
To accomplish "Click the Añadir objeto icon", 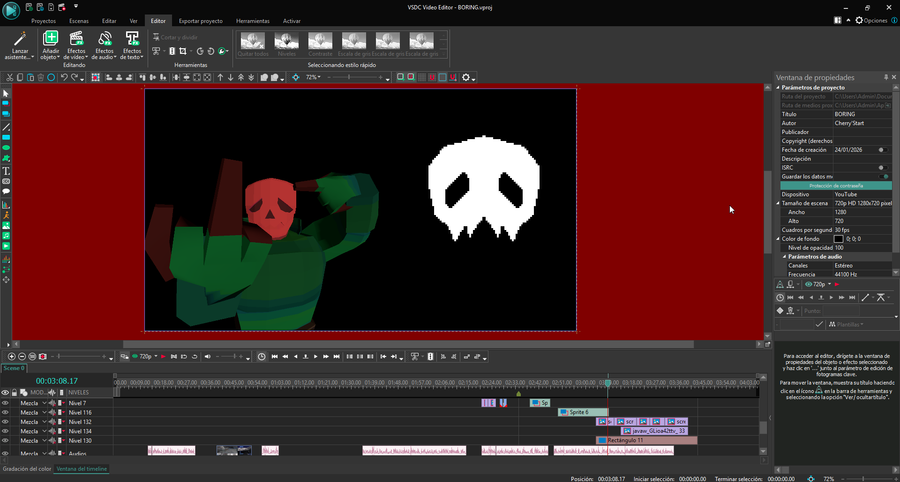I will (51, 38).
